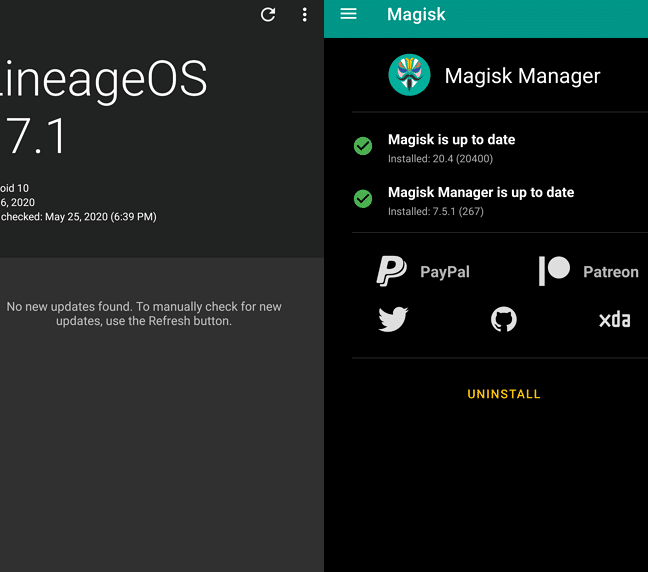
Task: Open the Magisk hamburger navigation menu
Action: (x=348, y=14)
